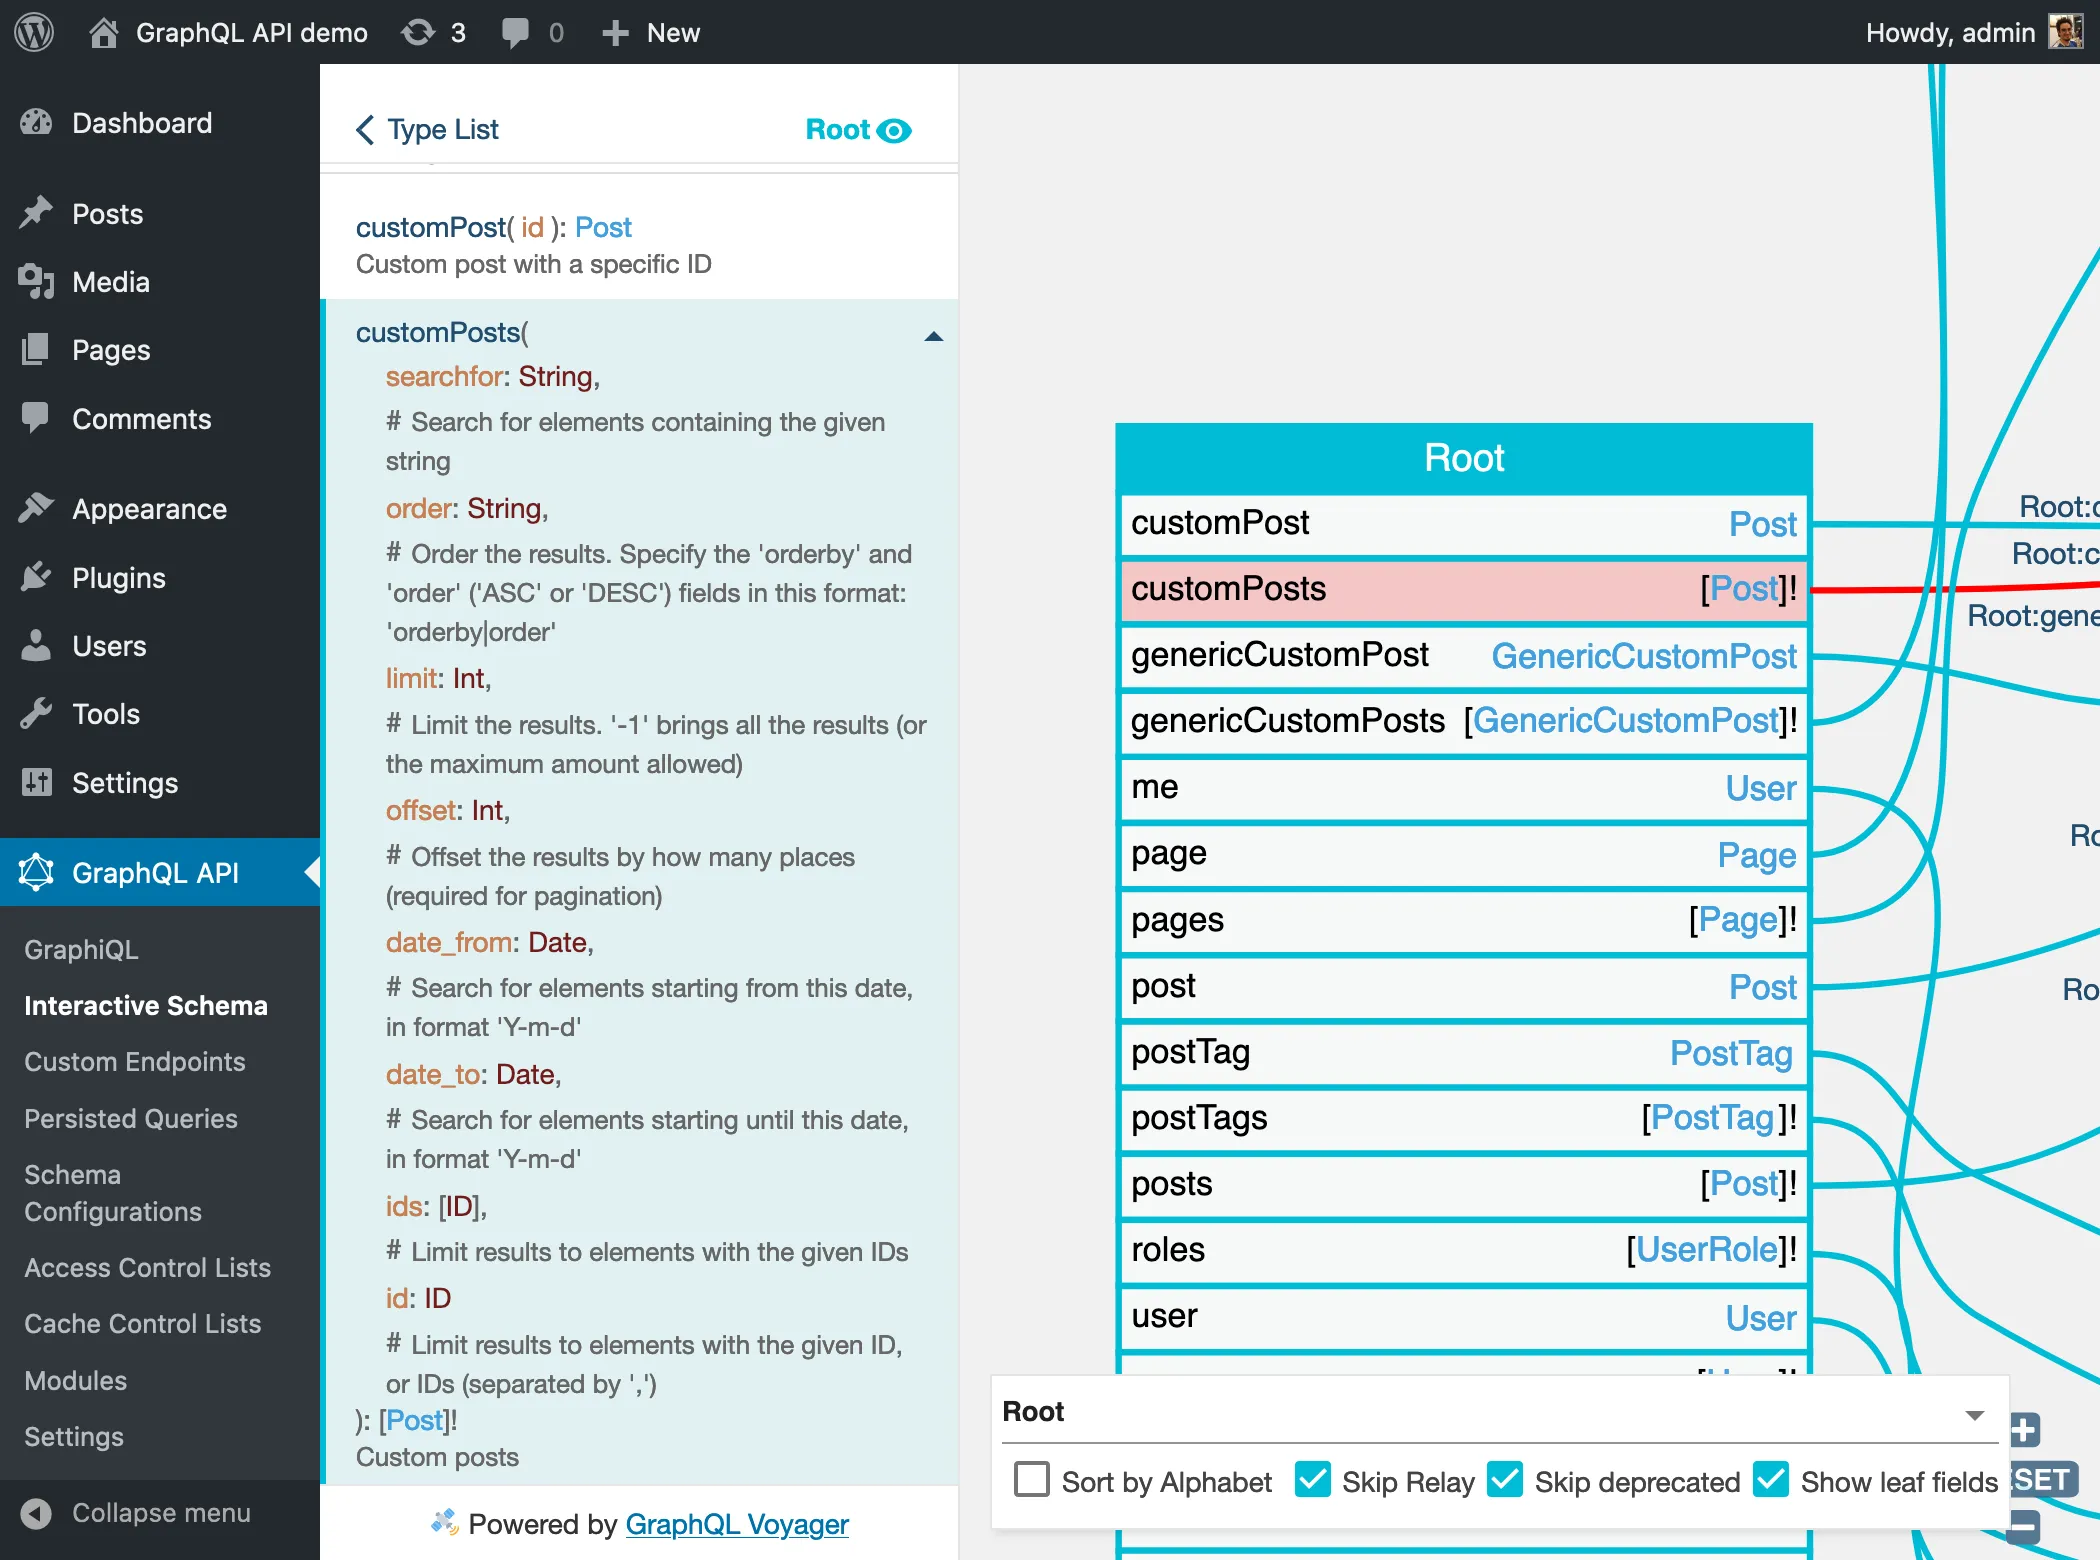Click the zoom in plus button
Screen dimensions: 2100x1560
click(2023, 1429)
